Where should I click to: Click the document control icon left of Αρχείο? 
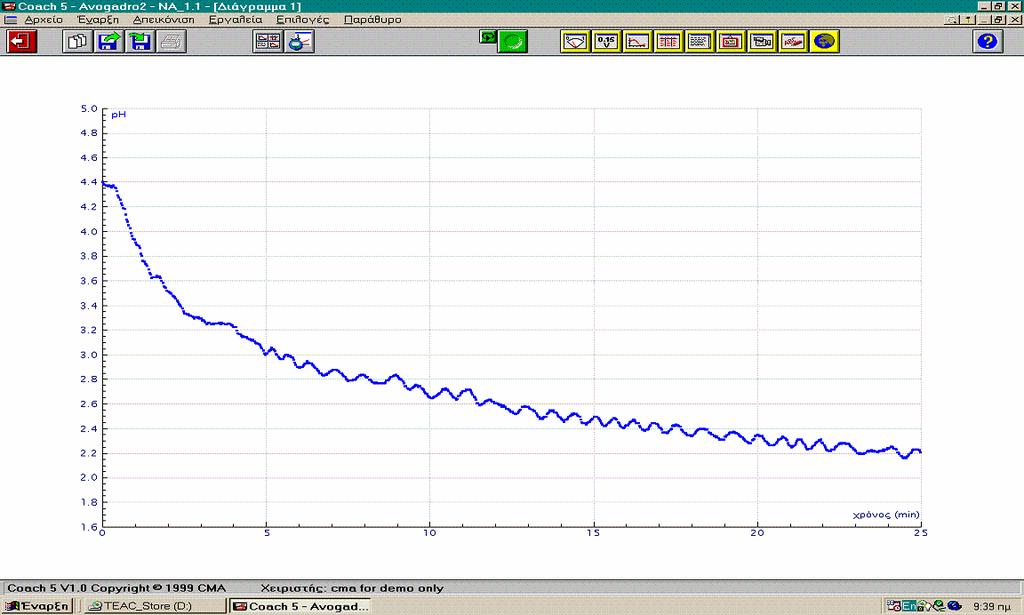(x=10, y=20)
